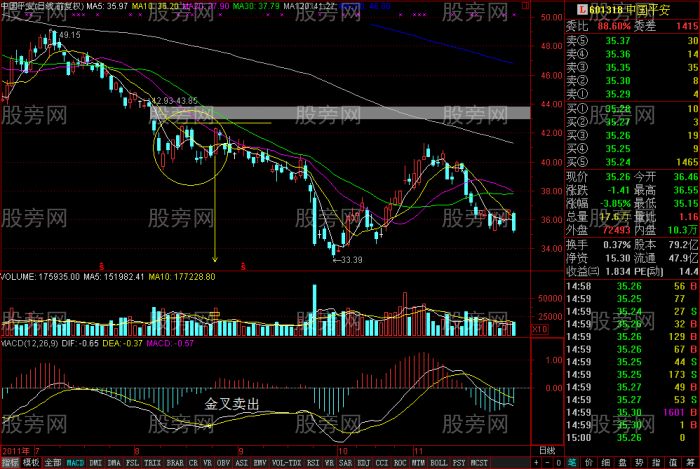Select the DMI indicator tab
The image size is (700, 469).
coord(96,463)
